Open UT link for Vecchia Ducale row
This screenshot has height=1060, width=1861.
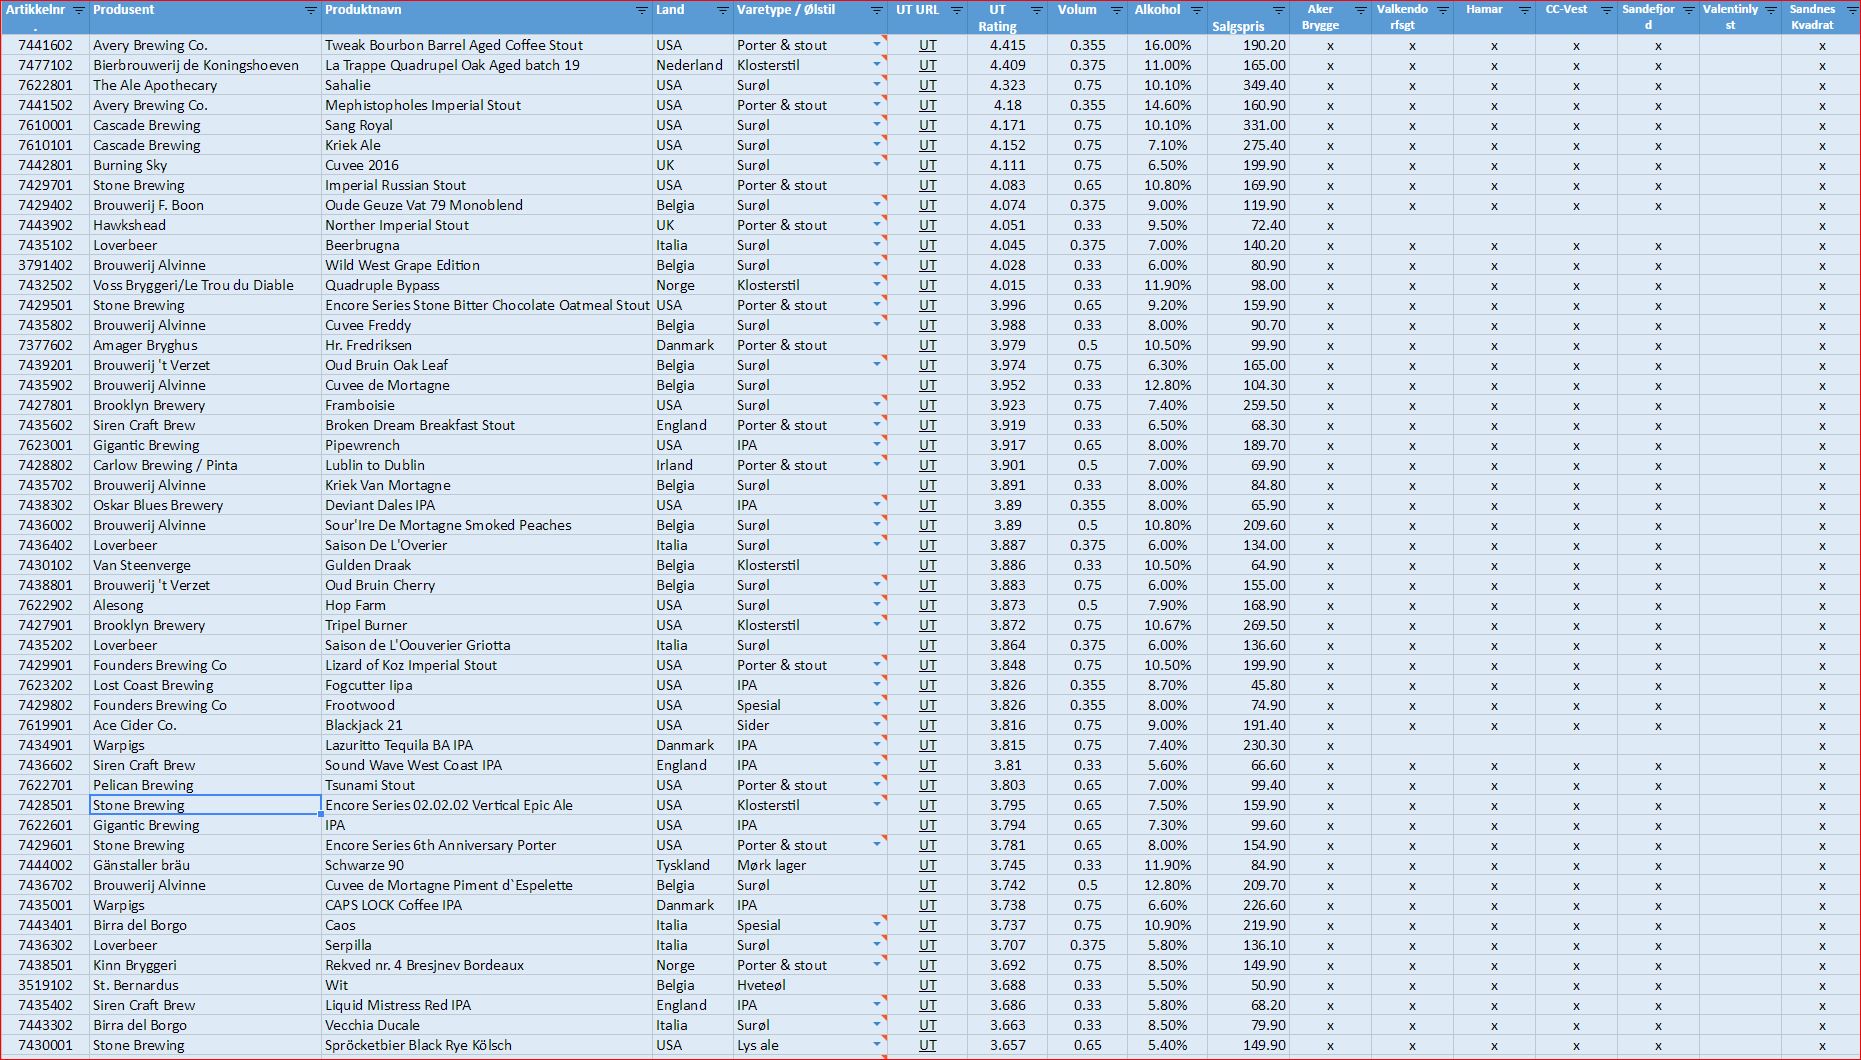click(x=928, y=1025)
